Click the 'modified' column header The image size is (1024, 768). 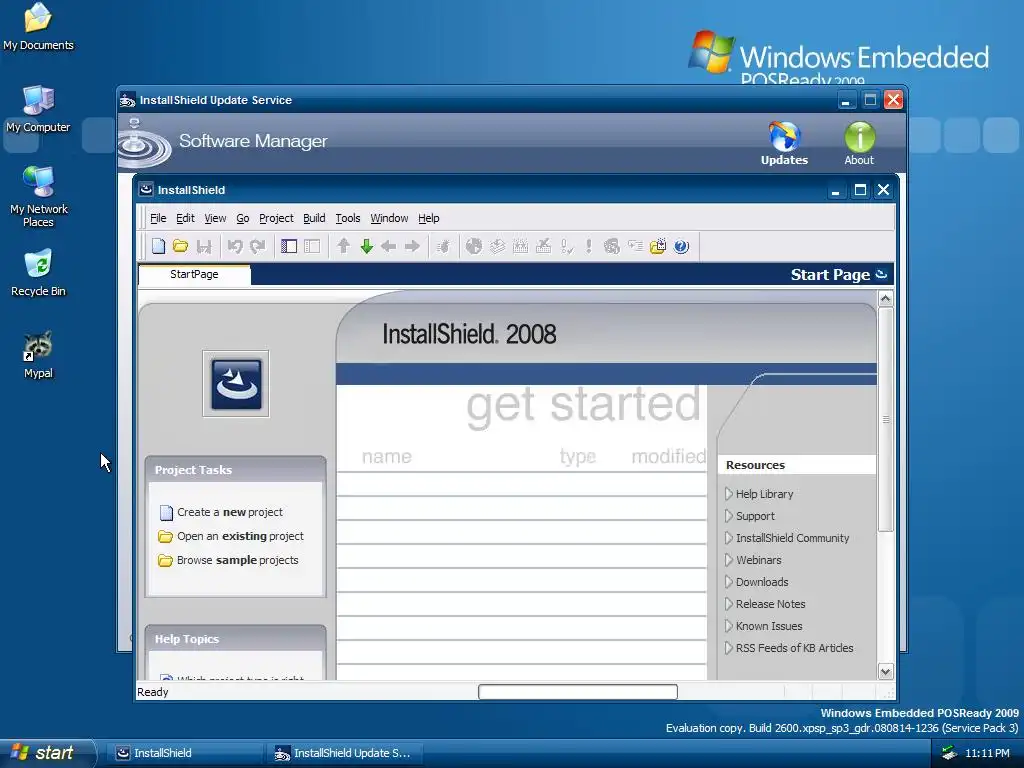click(669, 456)
